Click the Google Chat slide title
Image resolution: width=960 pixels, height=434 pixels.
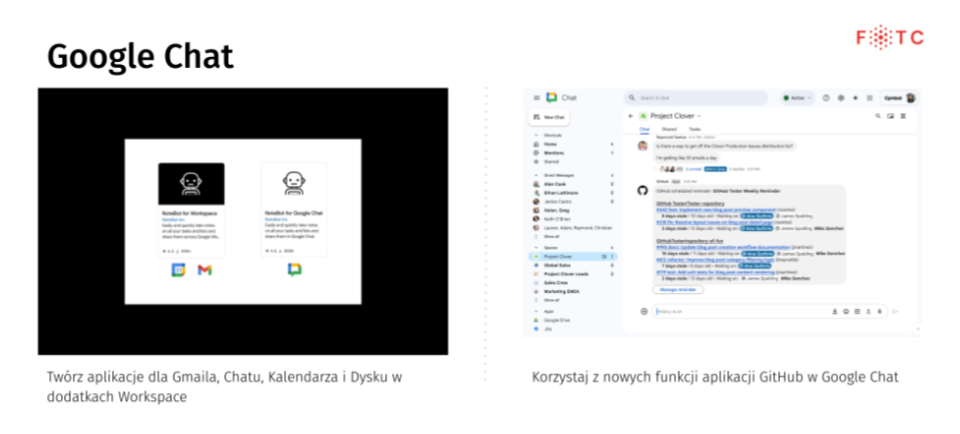click(x=140, y=56)
